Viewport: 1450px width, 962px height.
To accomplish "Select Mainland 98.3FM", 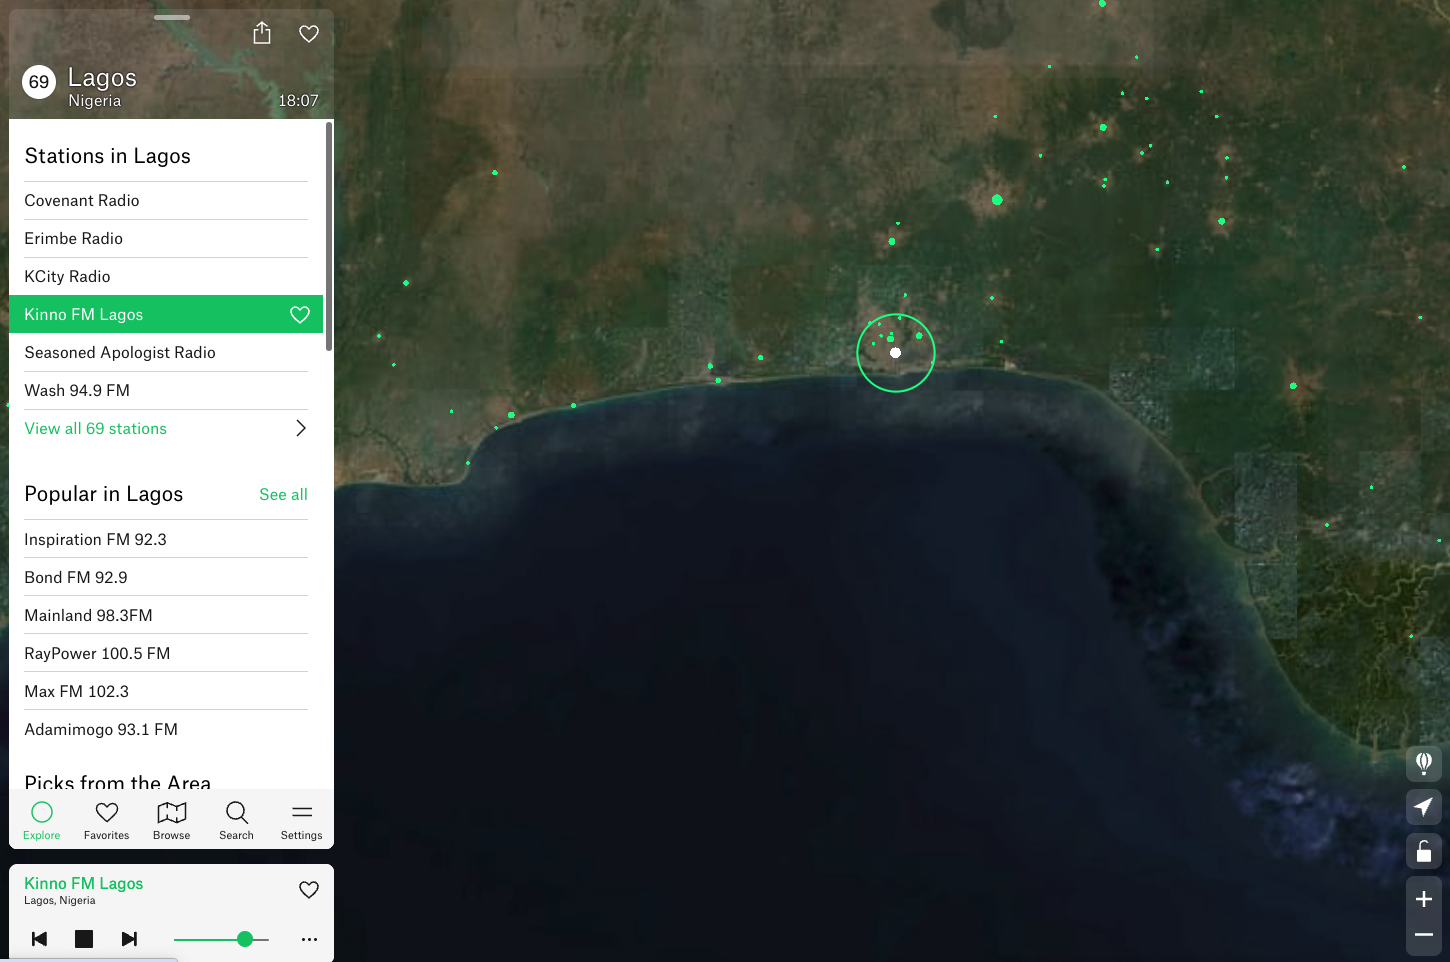I will click(166, 615).
